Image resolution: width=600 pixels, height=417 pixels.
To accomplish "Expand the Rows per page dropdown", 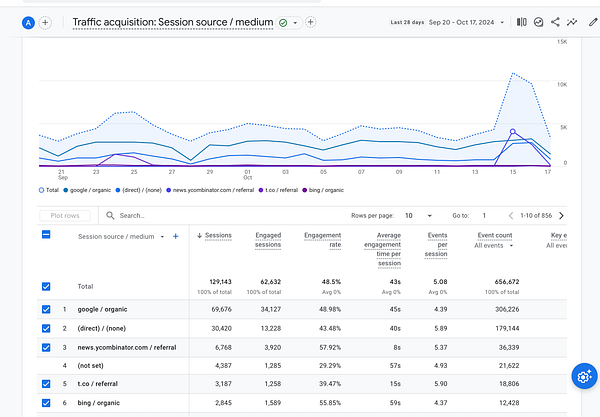I will tap(420, 215).
